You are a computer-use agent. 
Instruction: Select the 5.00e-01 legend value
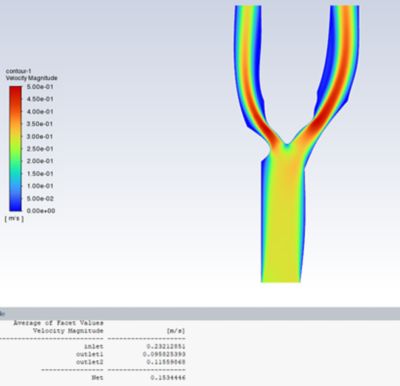(40, 87)
